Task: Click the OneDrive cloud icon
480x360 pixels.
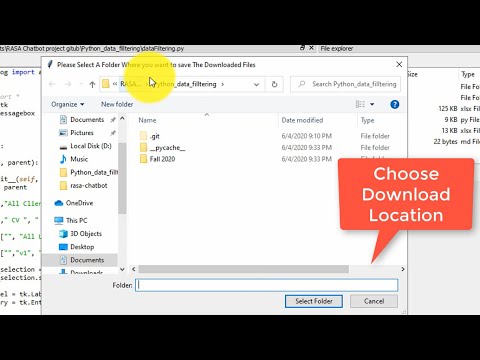Action: coord(59,203)
